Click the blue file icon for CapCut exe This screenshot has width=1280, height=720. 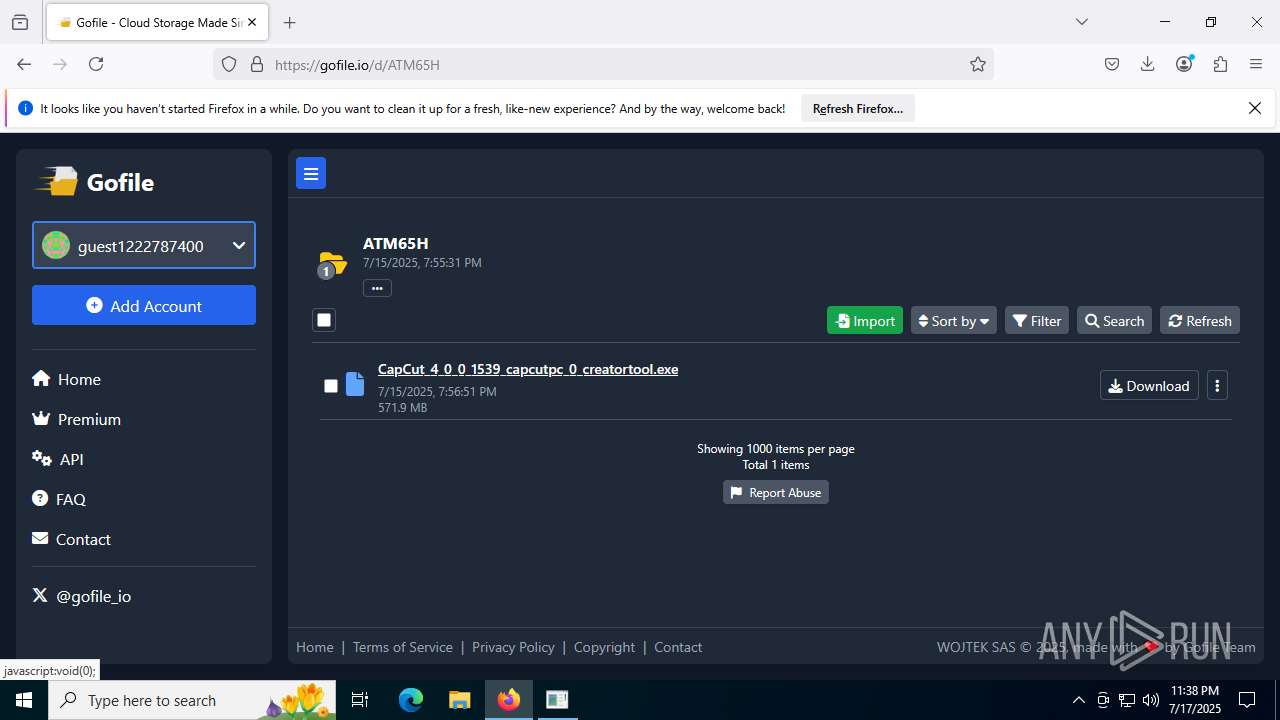click(x=355, y=385)
